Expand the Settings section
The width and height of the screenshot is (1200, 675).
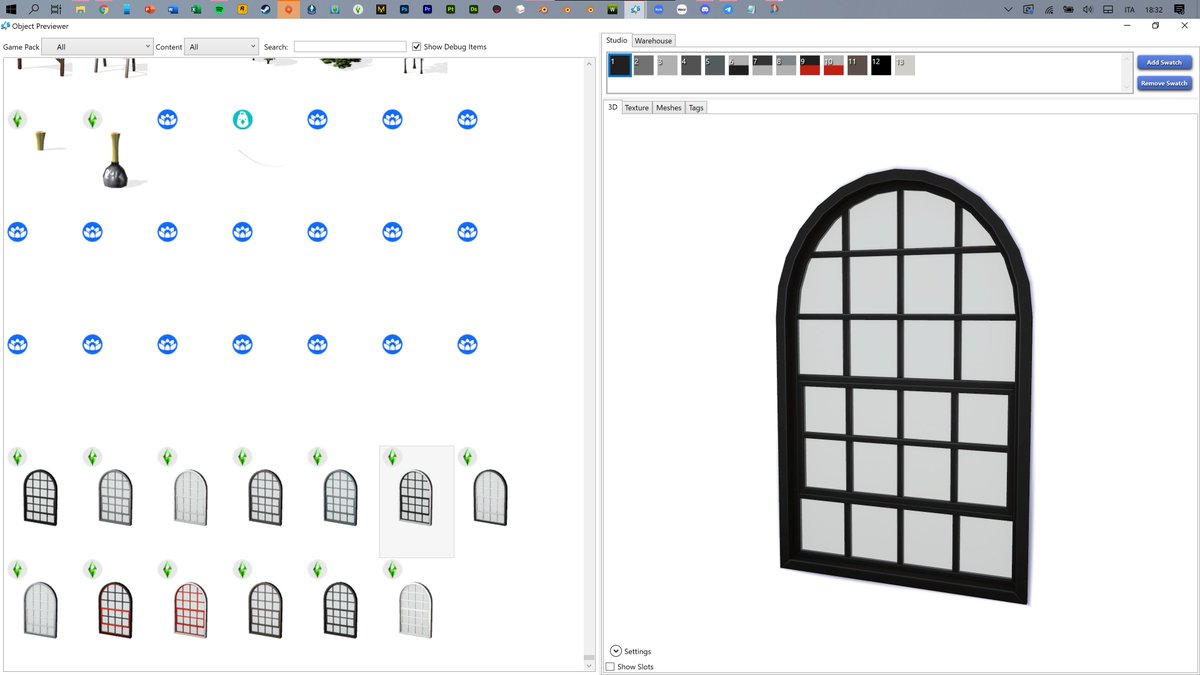(616, 651)
